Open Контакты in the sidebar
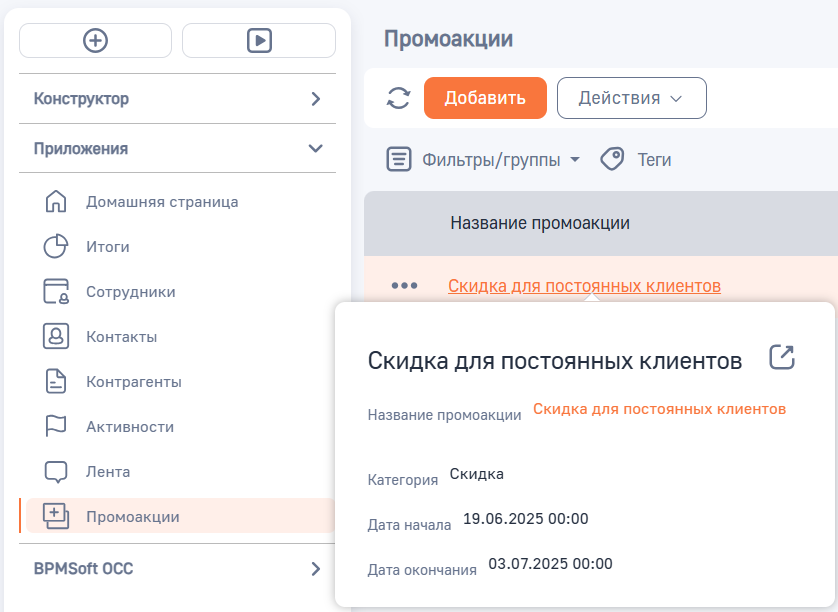 pos(121,337)
